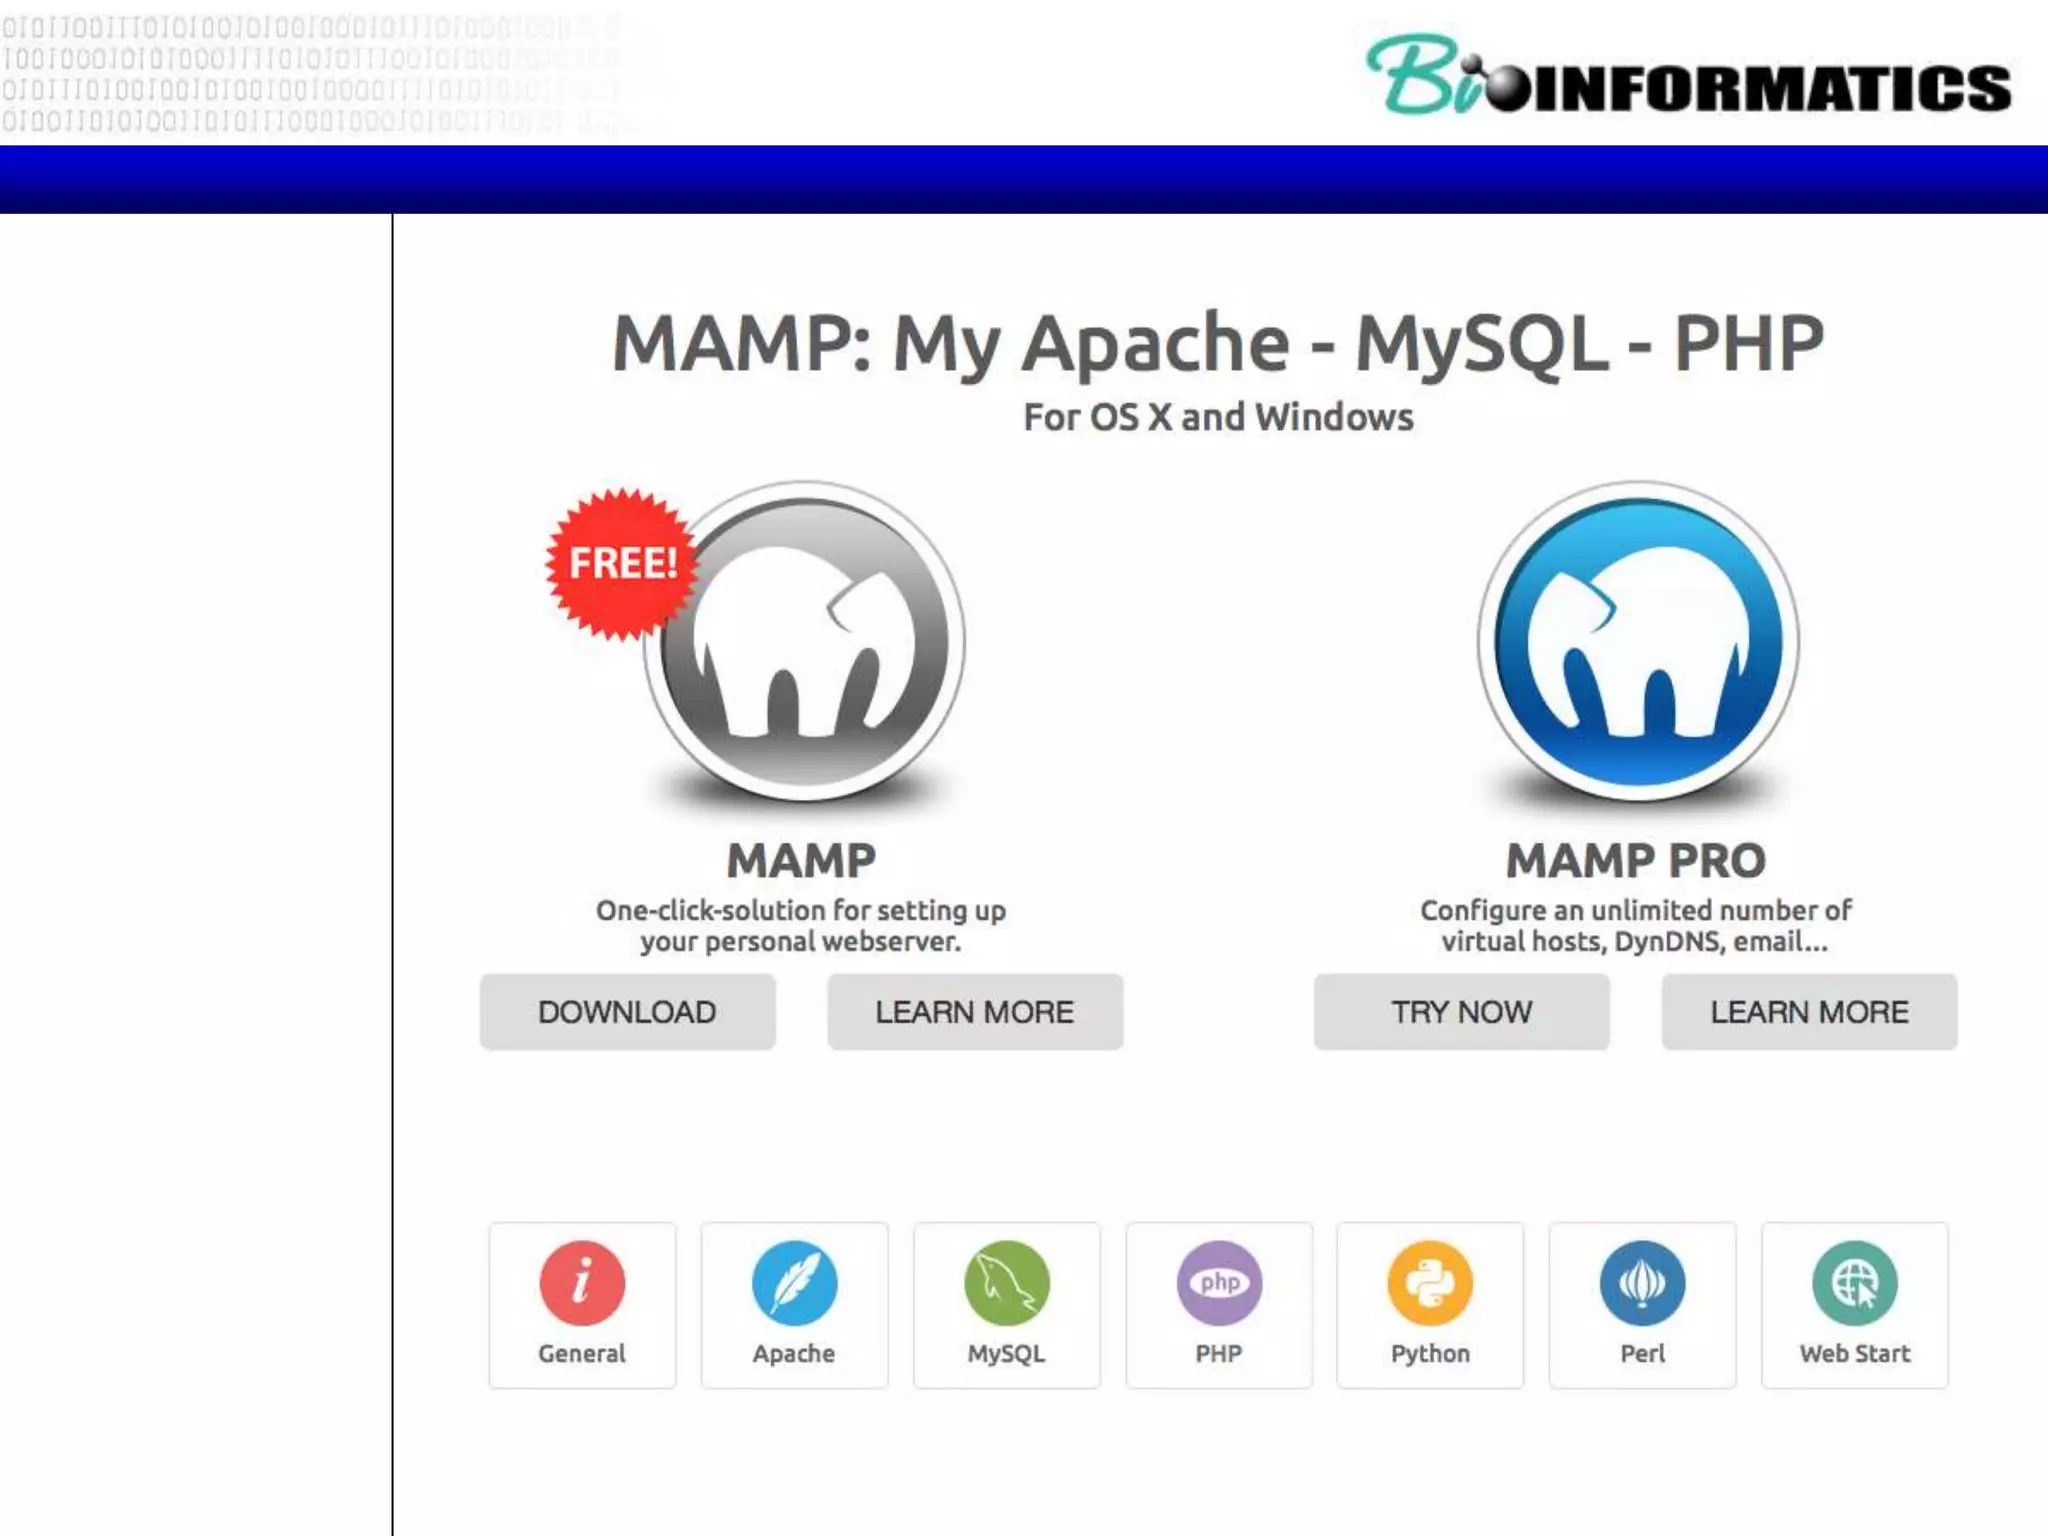Screen dimensions: 2048x1536
Task: Click the red FREE! badge
Action: [x=622, y=564]
